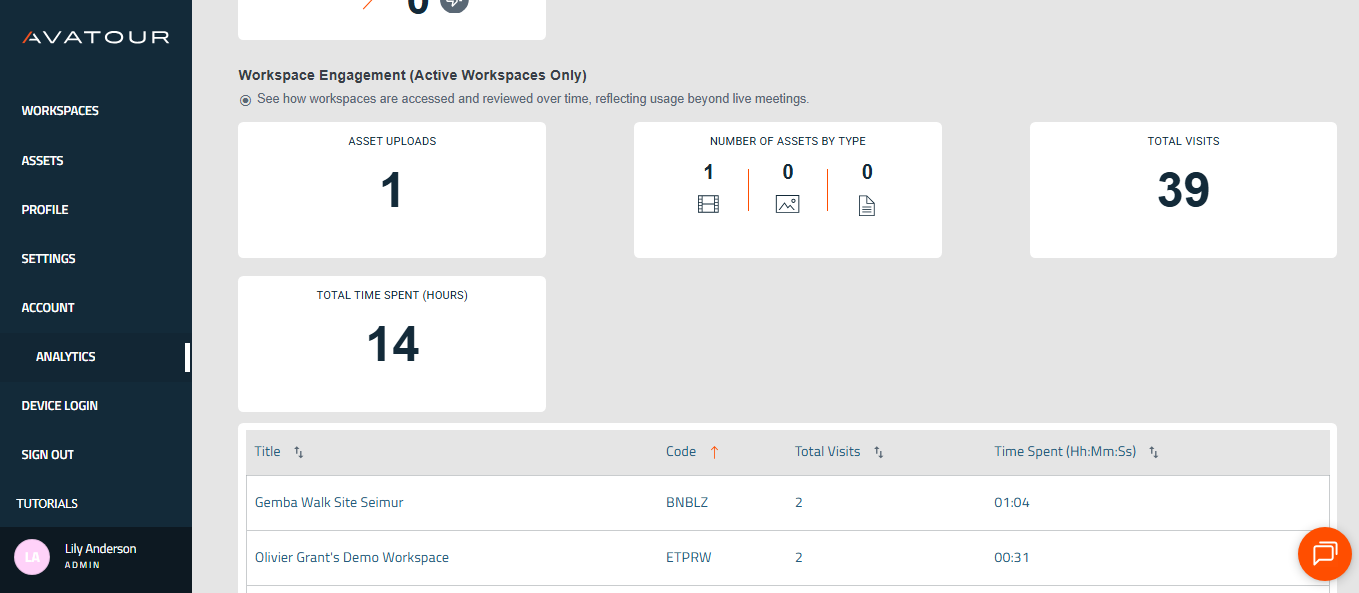This screenshot has height=593, width=1359.
Task: Click the ETPRW workspace code
Action: [687, 557]
